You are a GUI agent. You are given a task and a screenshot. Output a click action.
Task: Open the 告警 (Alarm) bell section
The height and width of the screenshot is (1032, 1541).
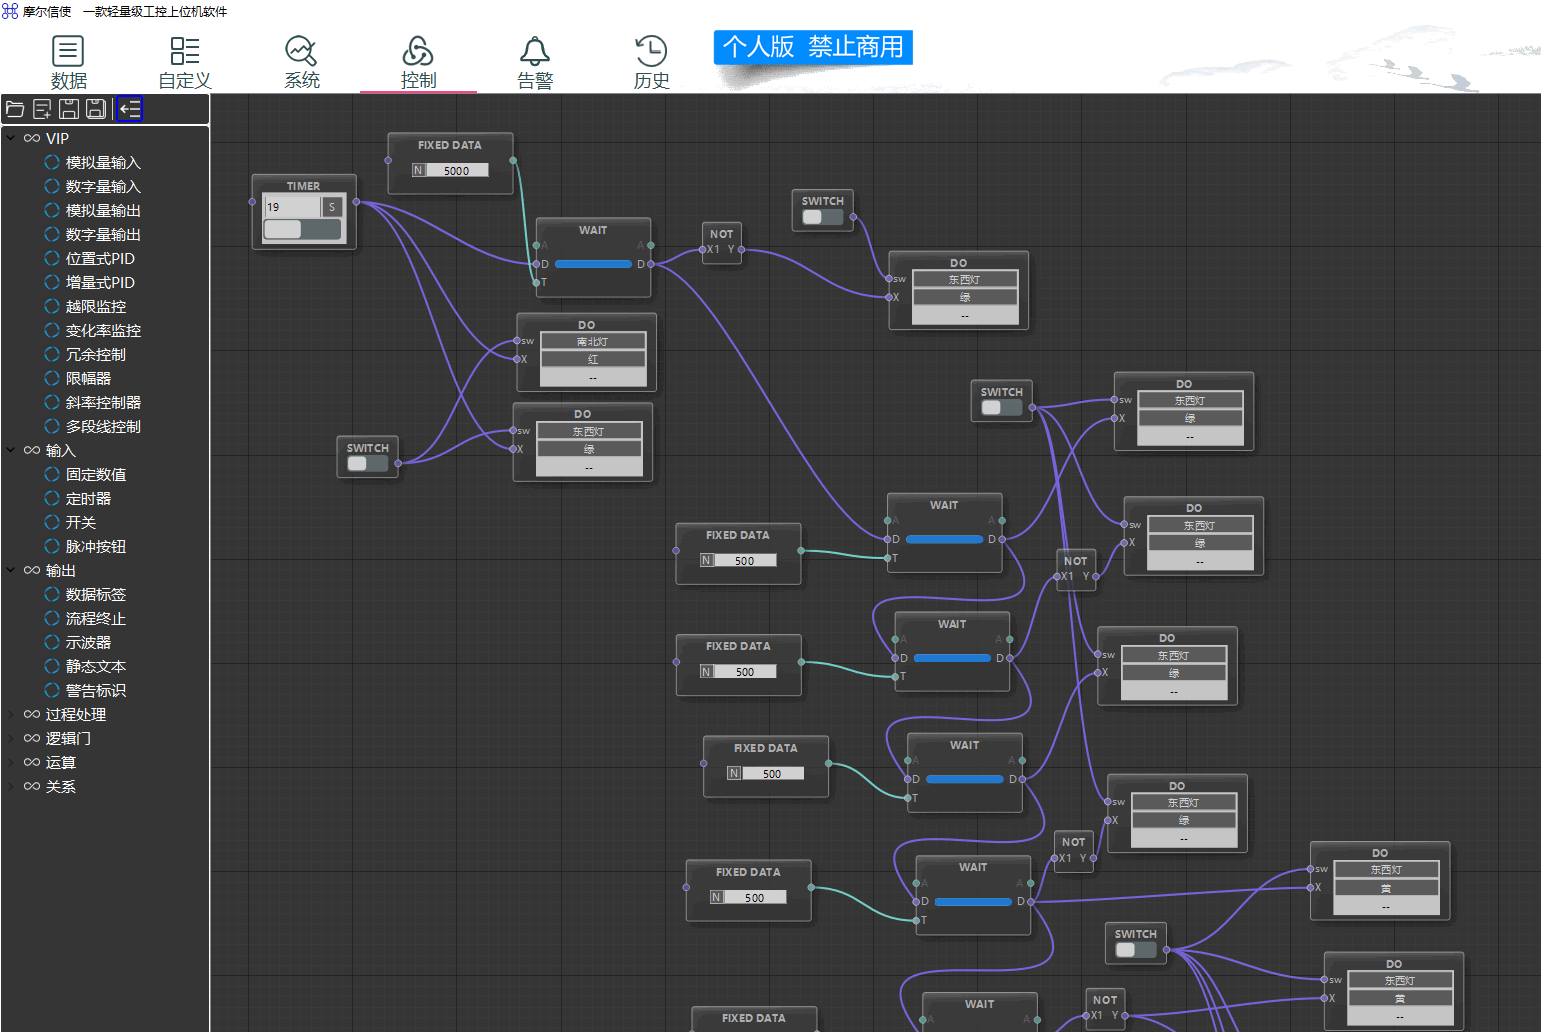[535, 62]
